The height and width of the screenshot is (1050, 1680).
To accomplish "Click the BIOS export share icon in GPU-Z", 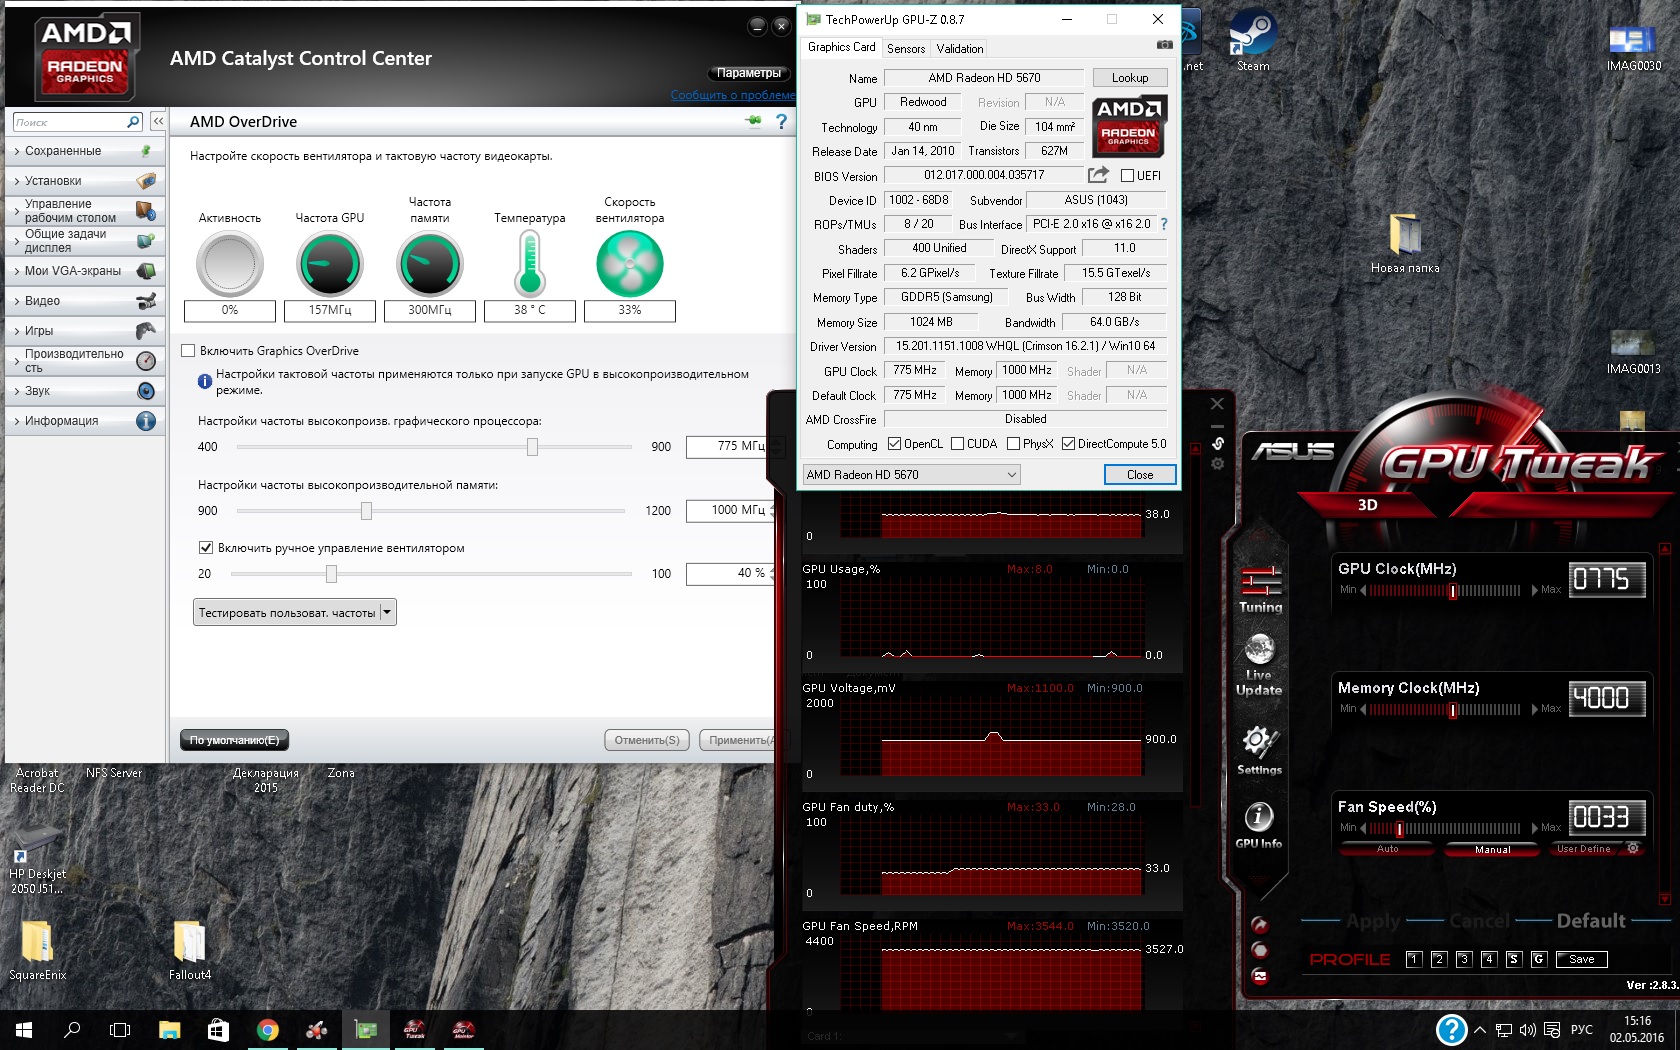I will pyautogui.click(x=1098, y=175).
